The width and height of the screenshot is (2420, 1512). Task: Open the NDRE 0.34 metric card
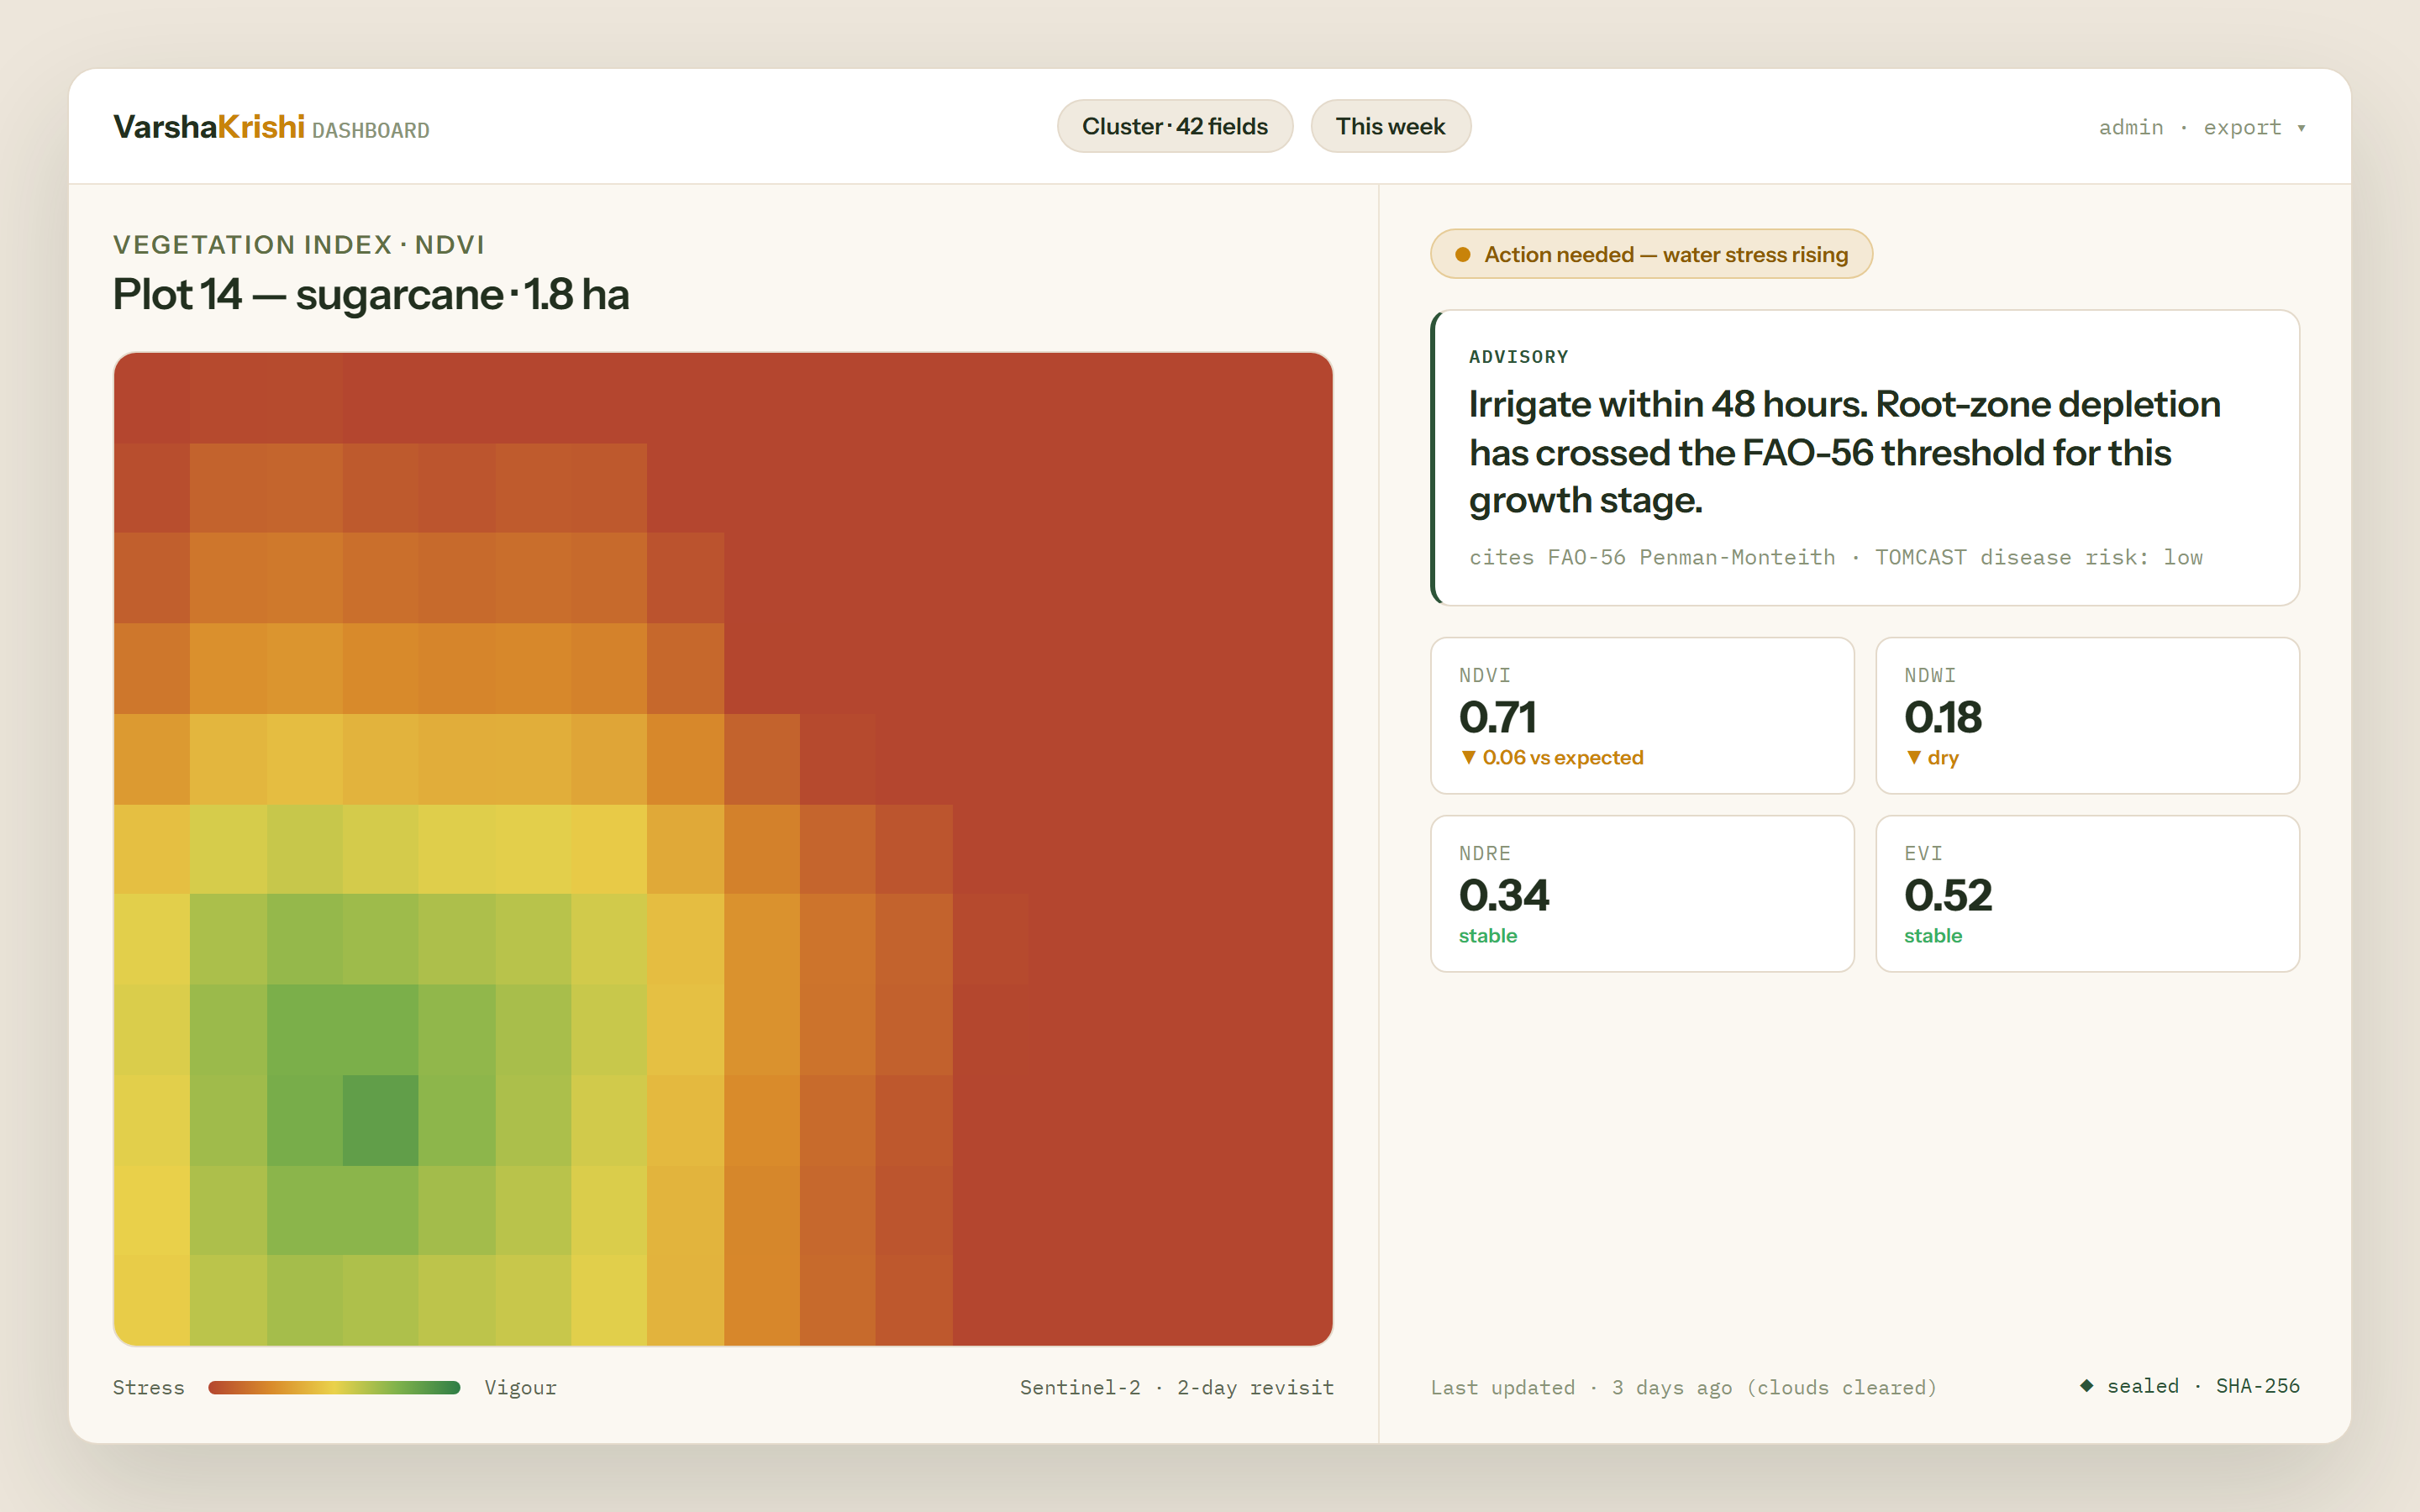pos(1642,894)
